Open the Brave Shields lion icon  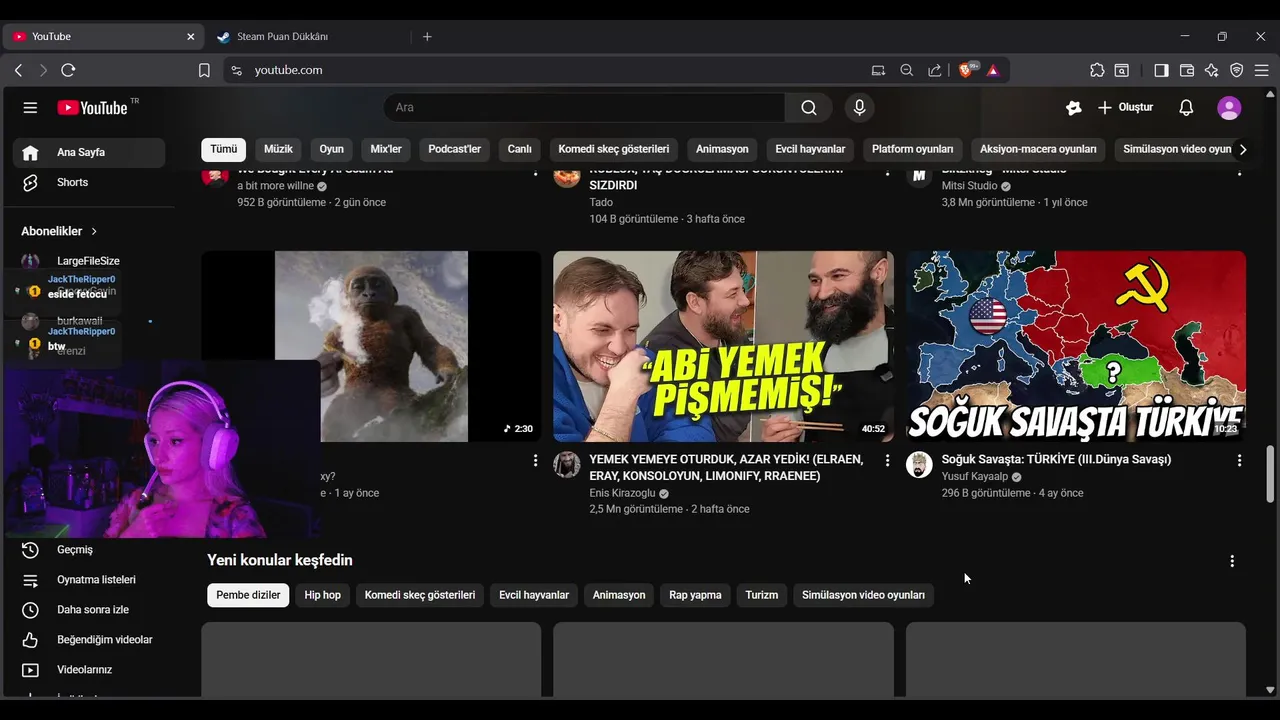968,70
